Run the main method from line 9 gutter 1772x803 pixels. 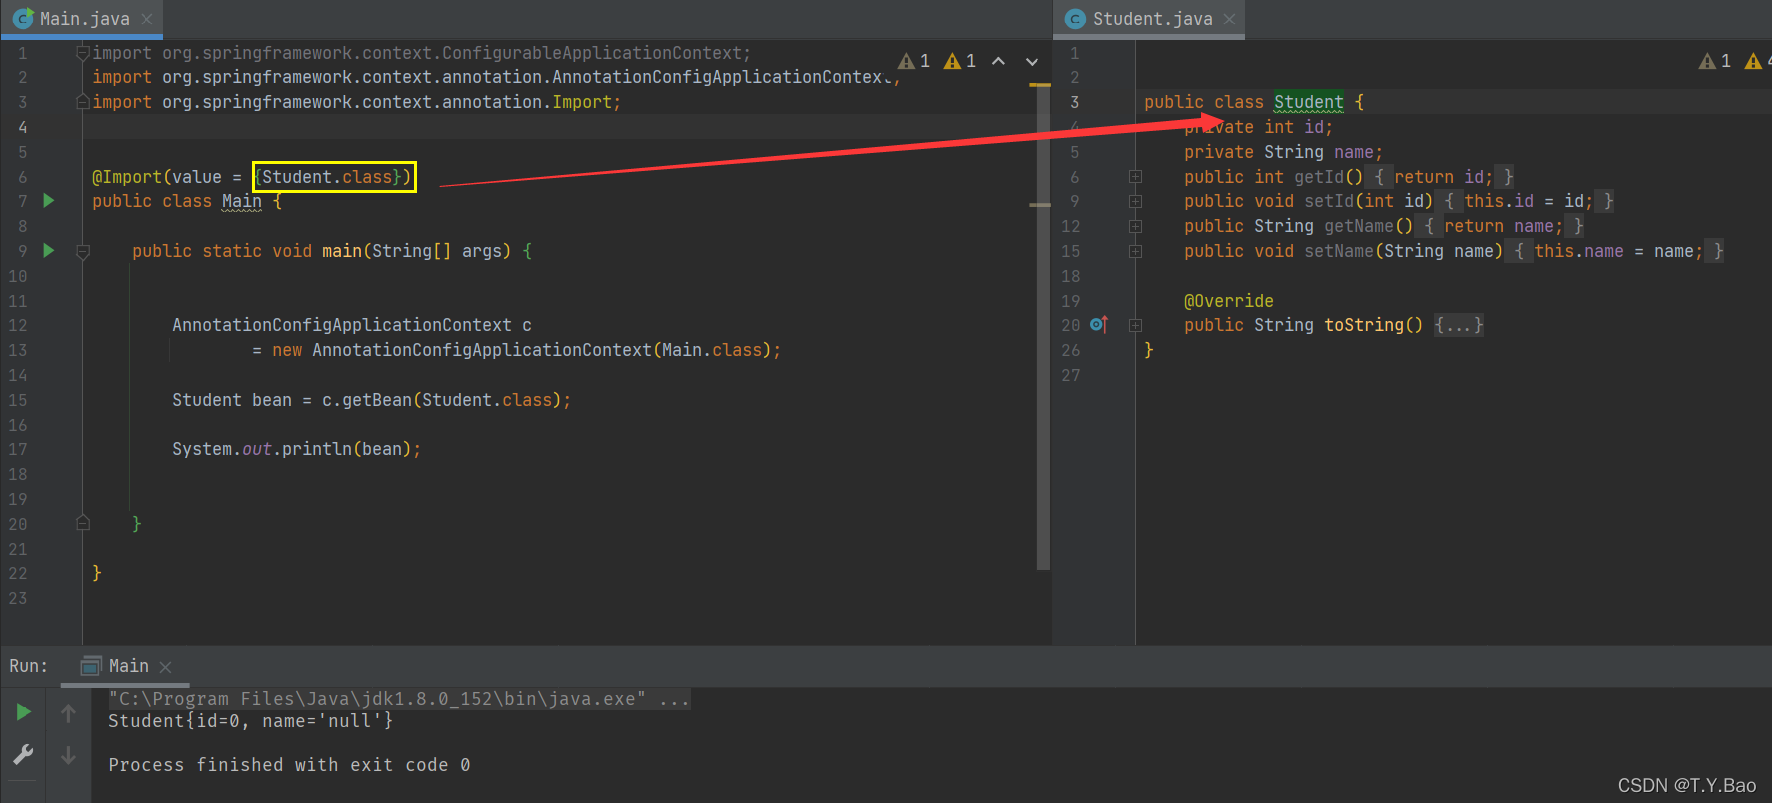pyautogui.click(x=48, y=251)
